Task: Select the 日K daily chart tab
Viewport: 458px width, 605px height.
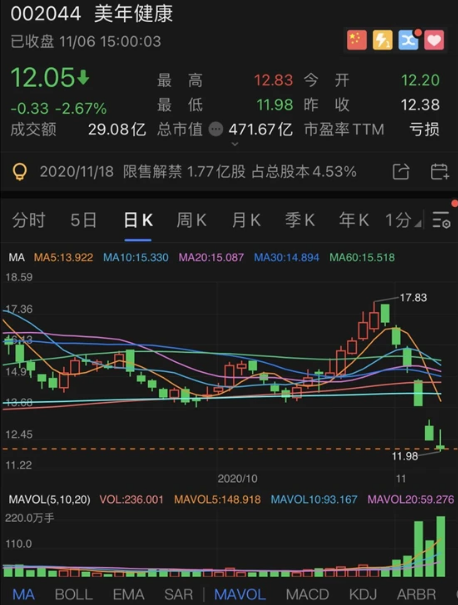Action: (138, 220)
